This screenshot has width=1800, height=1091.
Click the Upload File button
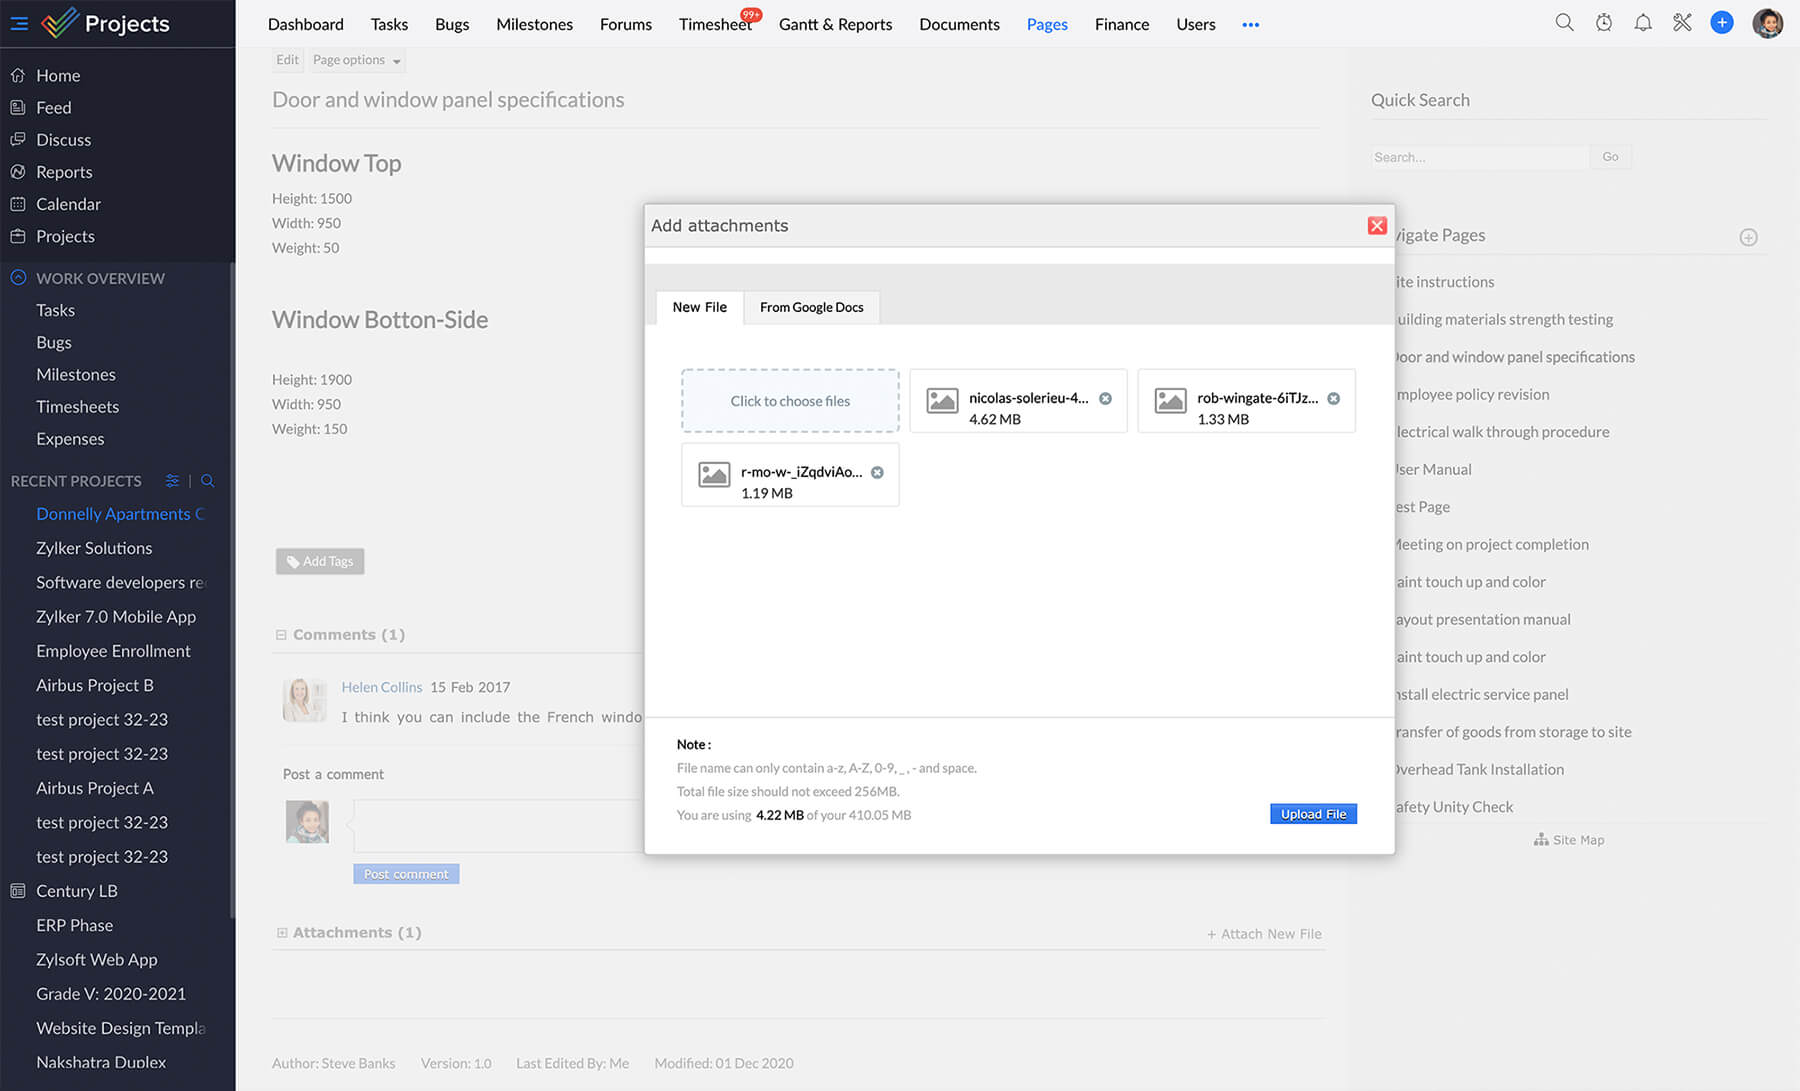pyautogui.click(x=1312, y=814)
